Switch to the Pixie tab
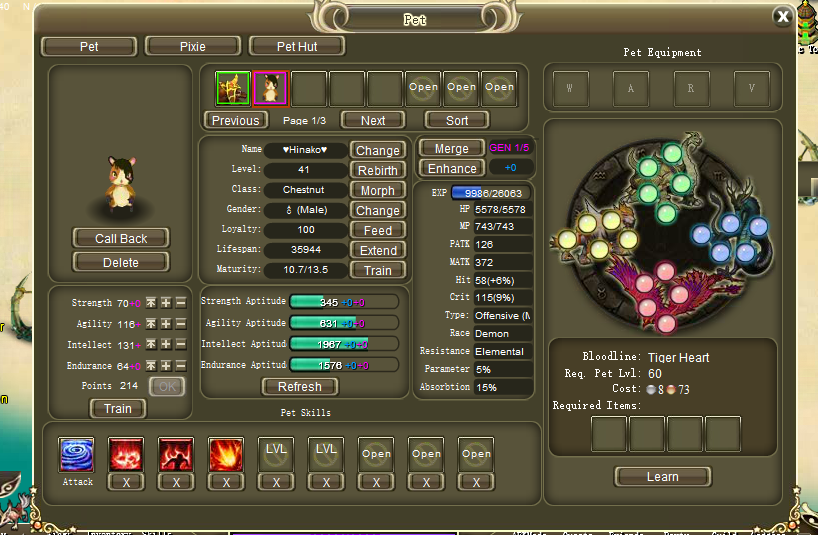 192,46
